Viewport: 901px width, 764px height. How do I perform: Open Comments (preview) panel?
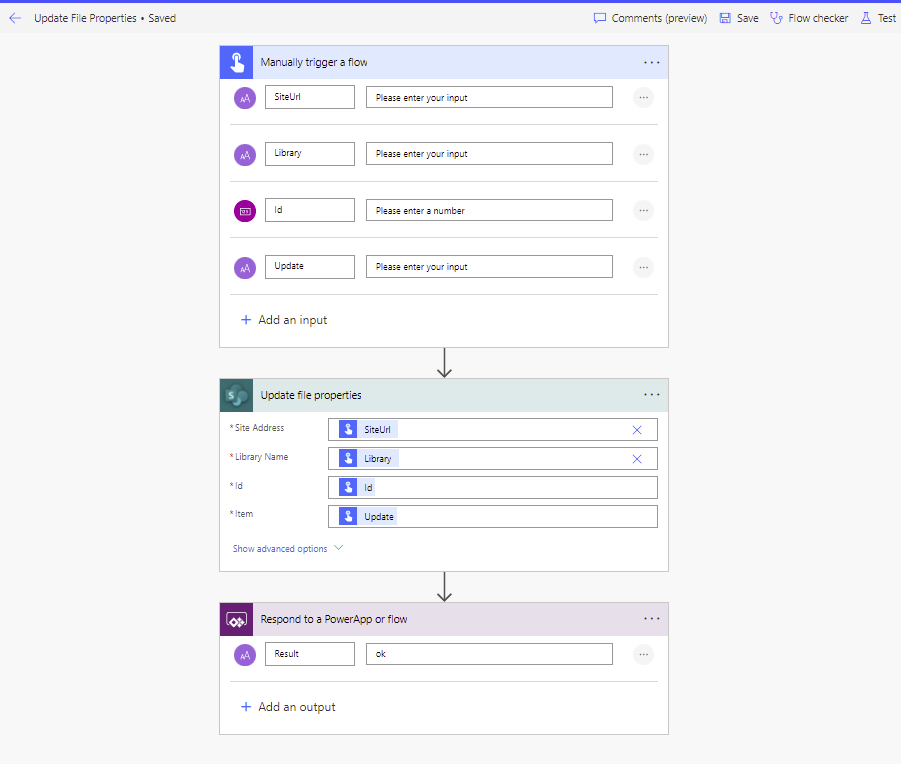coord(650,18)
